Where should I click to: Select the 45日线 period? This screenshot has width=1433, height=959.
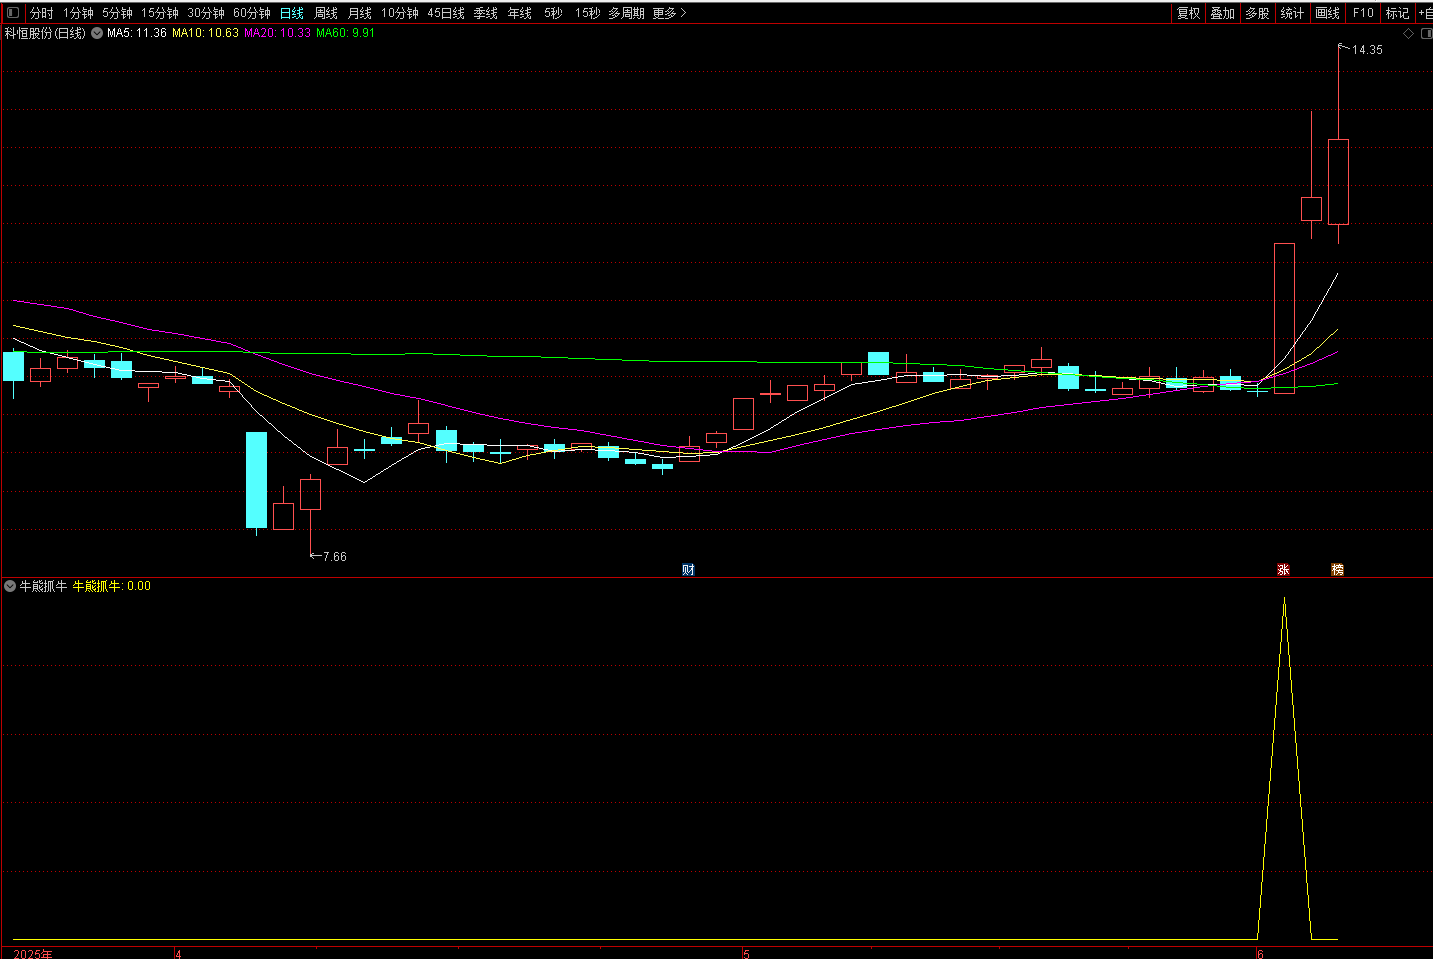(x=446, y=13)
